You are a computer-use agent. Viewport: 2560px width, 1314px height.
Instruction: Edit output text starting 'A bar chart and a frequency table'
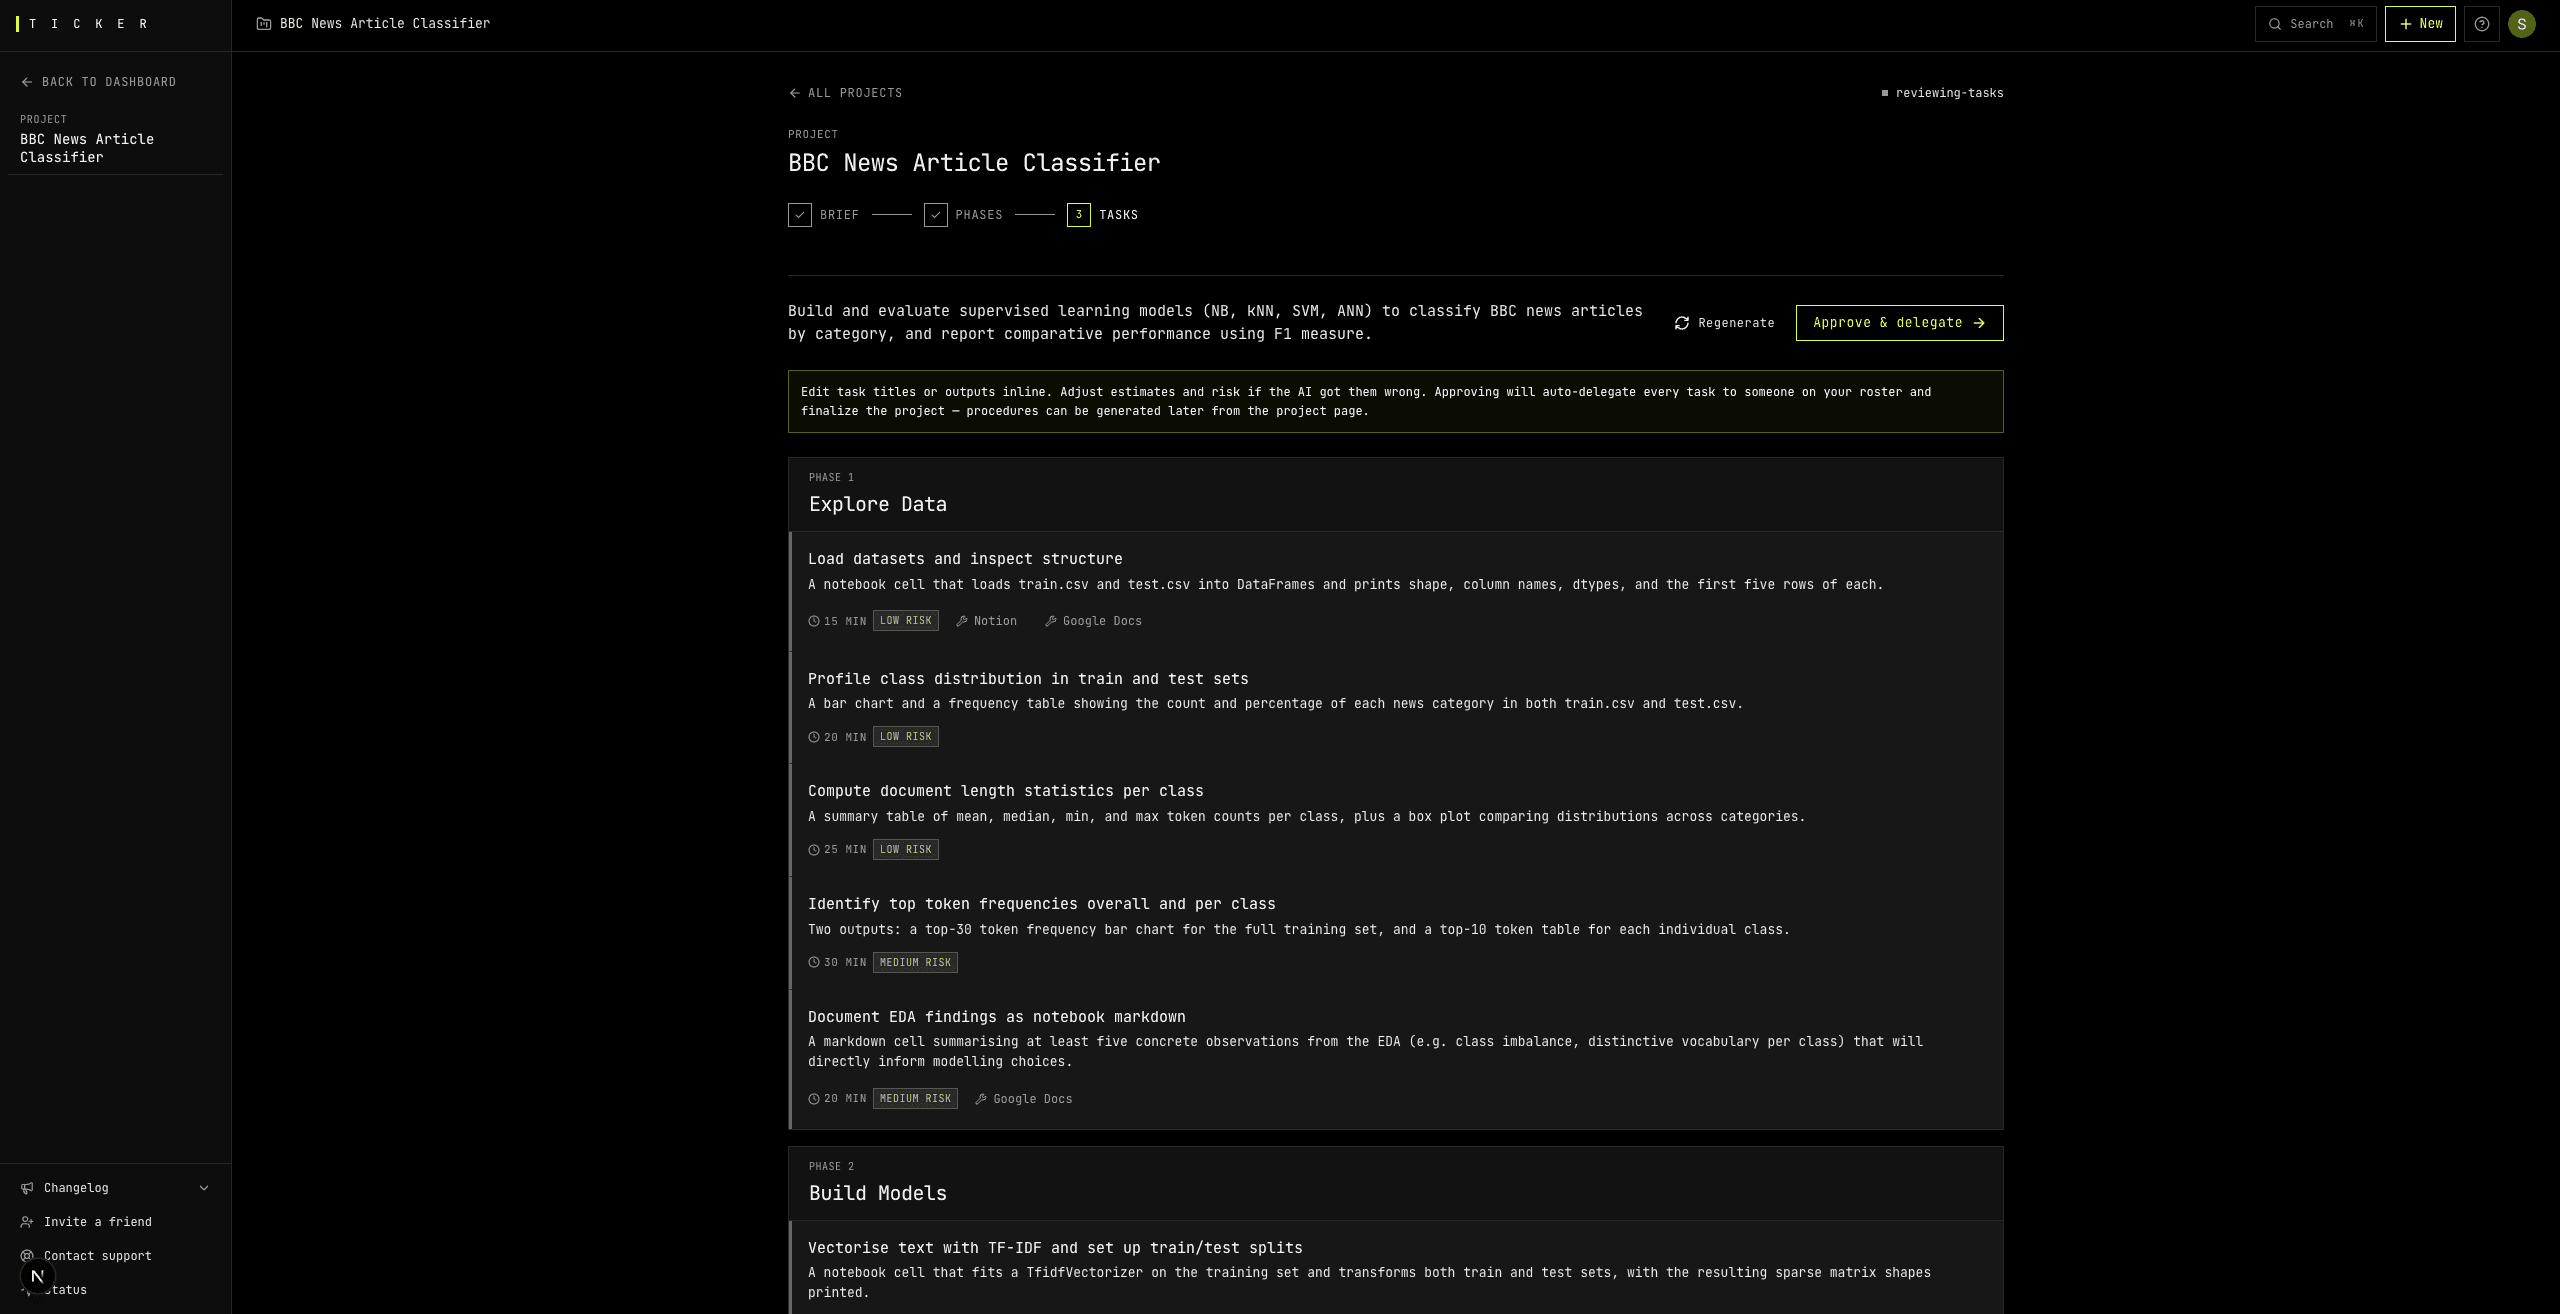click(1275, 704)
